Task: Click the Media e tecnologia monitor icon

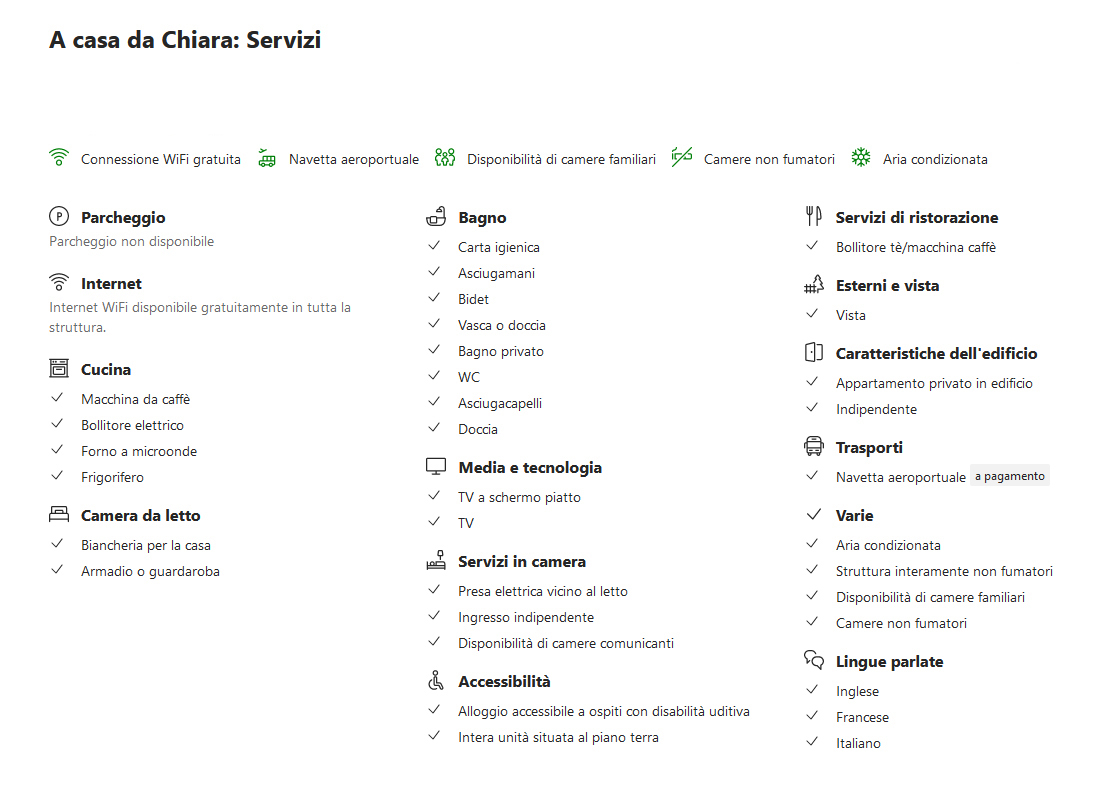Action: pyautogui.click(x=436, y=467)
